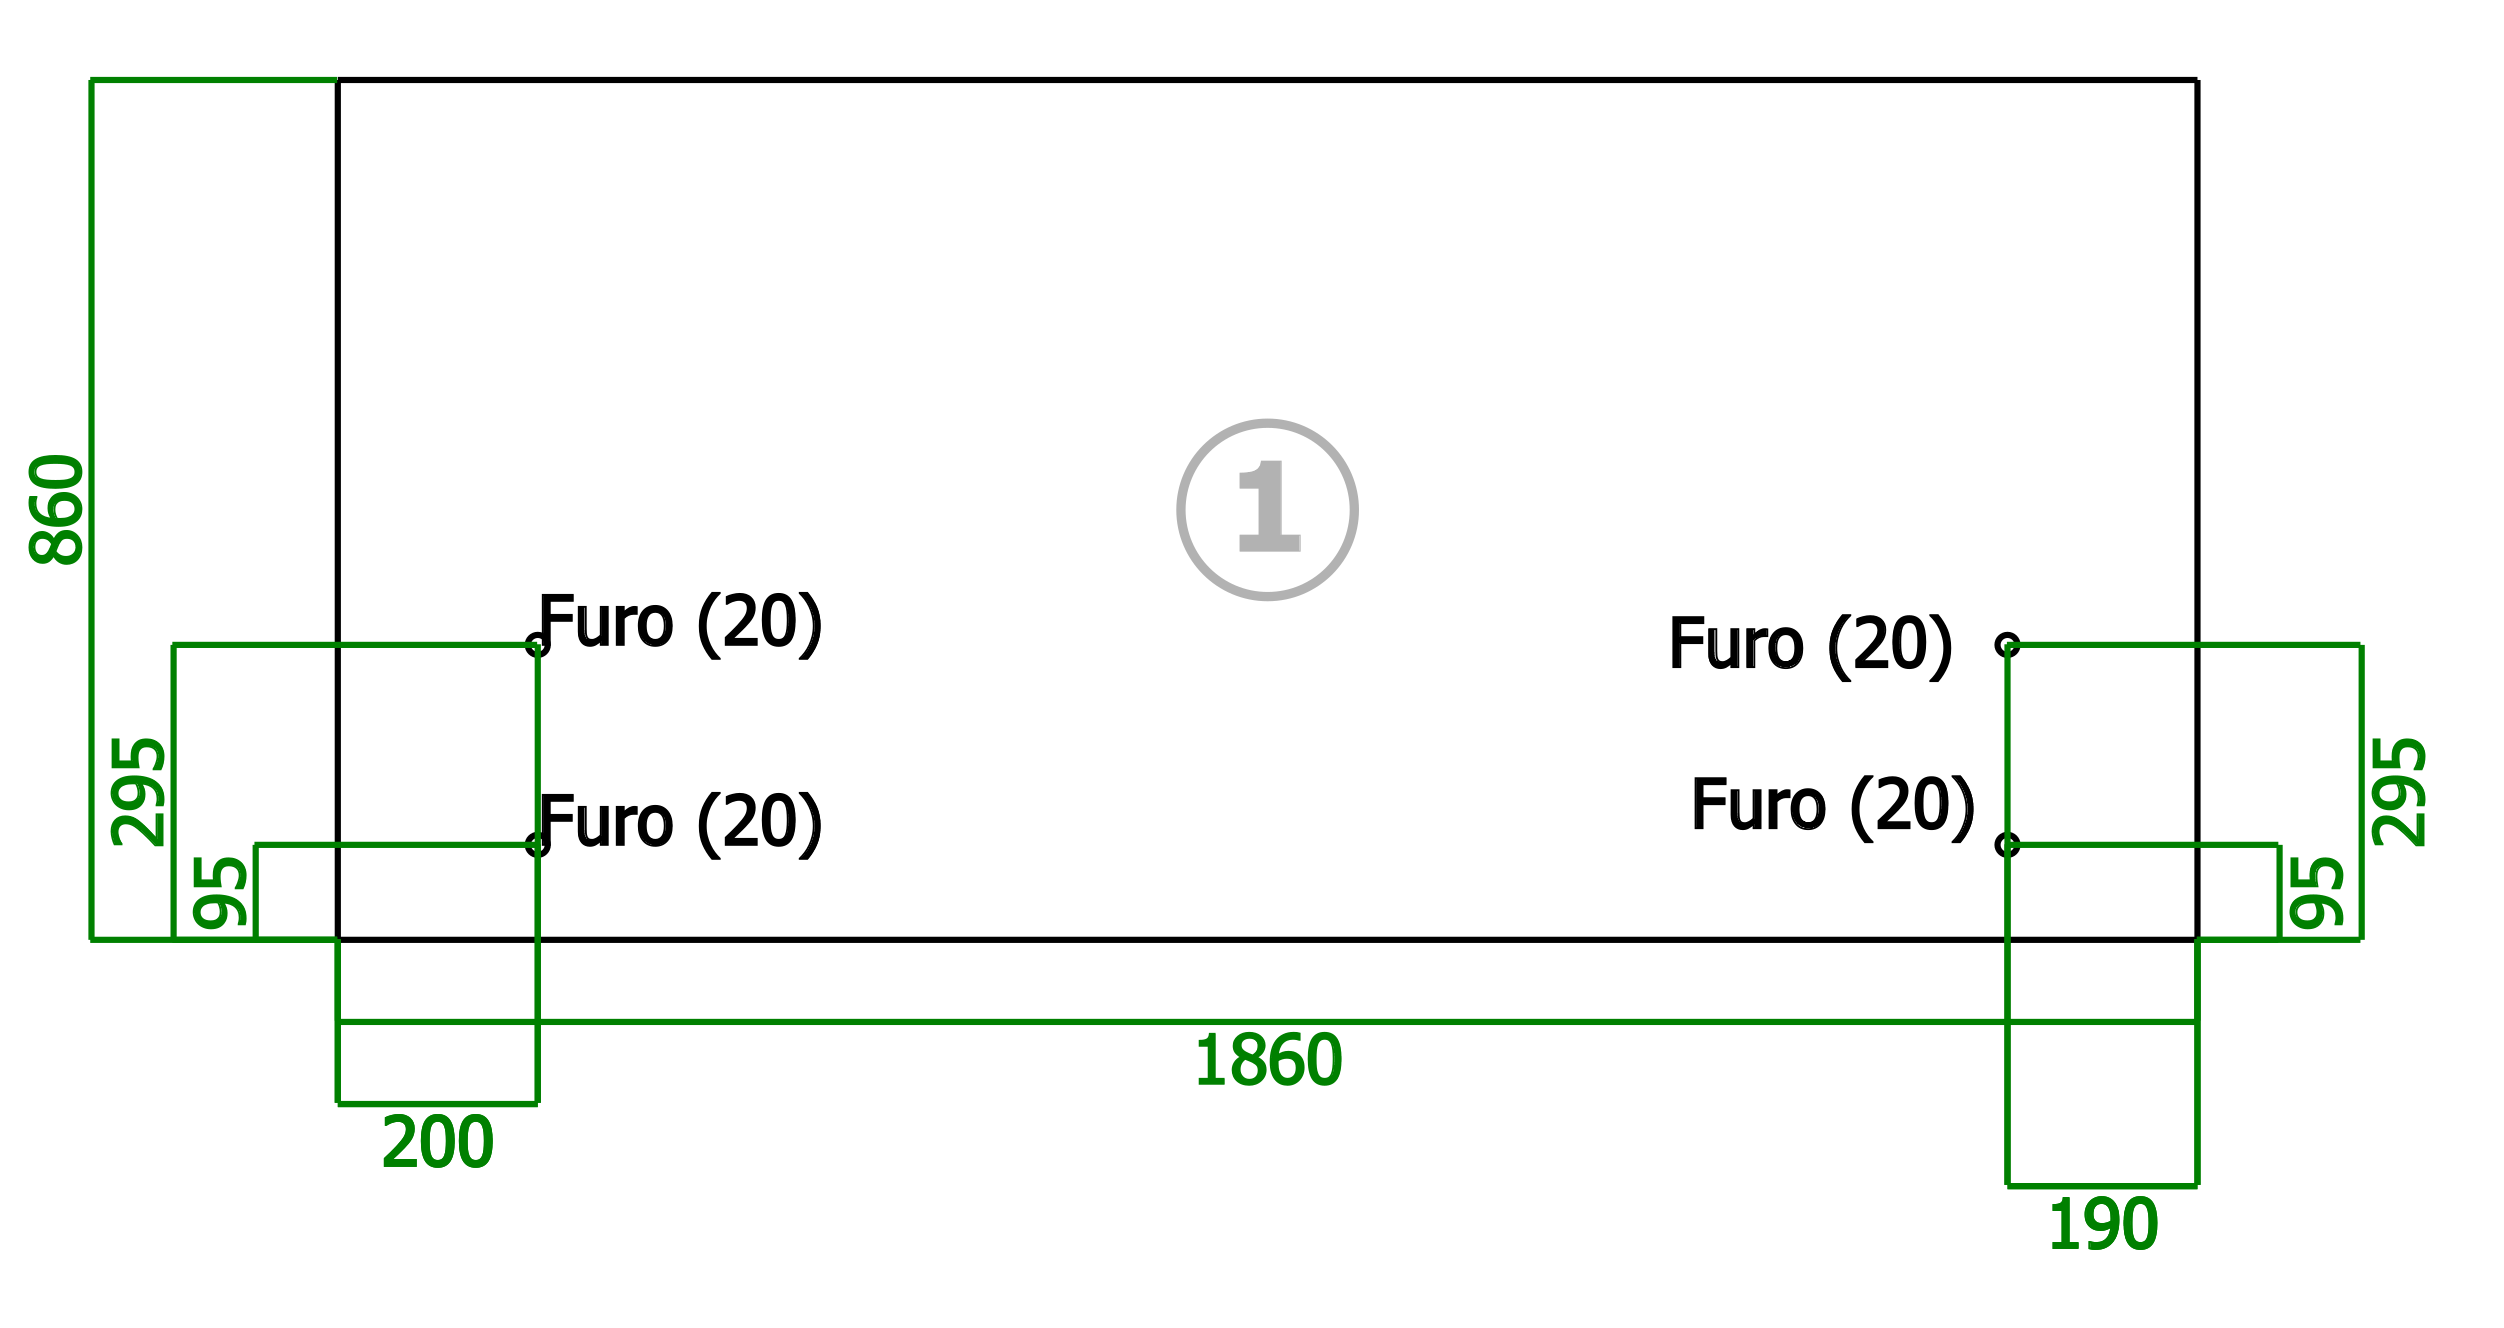Select the lower-left hole circle
Viewport: 2504px width, 1328px height.
pyautogui.click(x=537, y=845)
